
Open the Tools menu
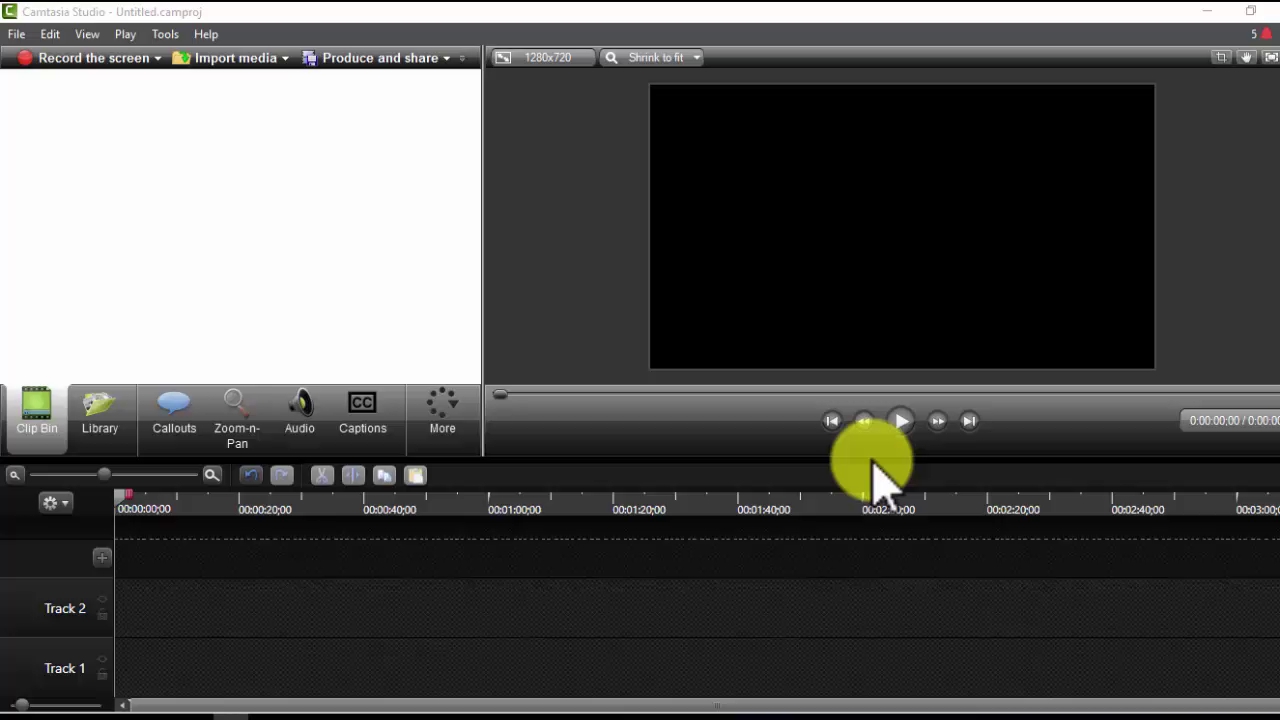click(x=165, y=34)
